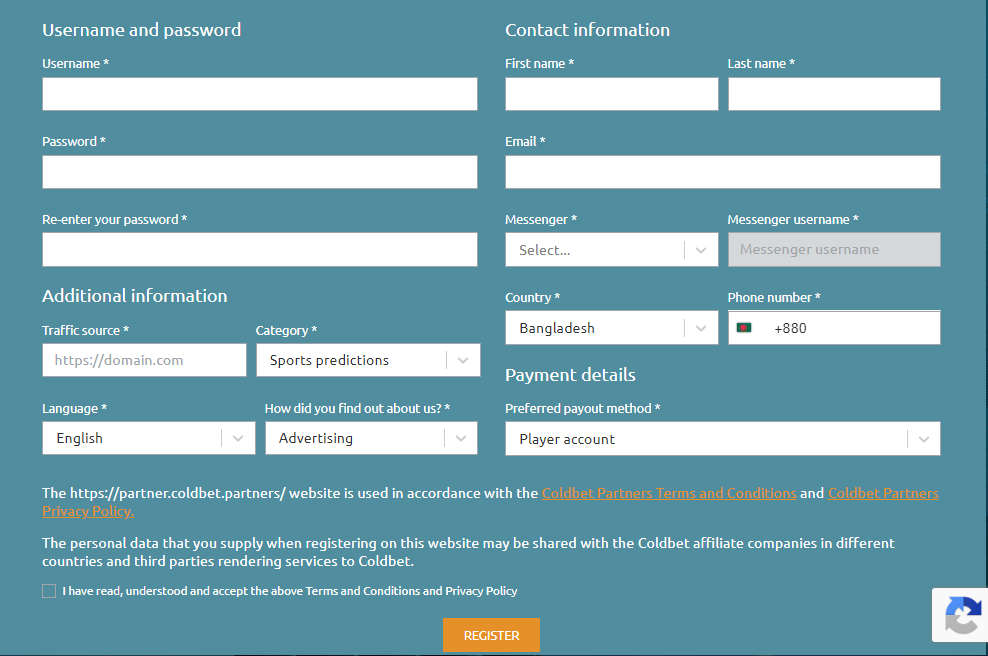Screen dimensions: 988x656
Task: Click the Password input field
Action: click(260, 172)
